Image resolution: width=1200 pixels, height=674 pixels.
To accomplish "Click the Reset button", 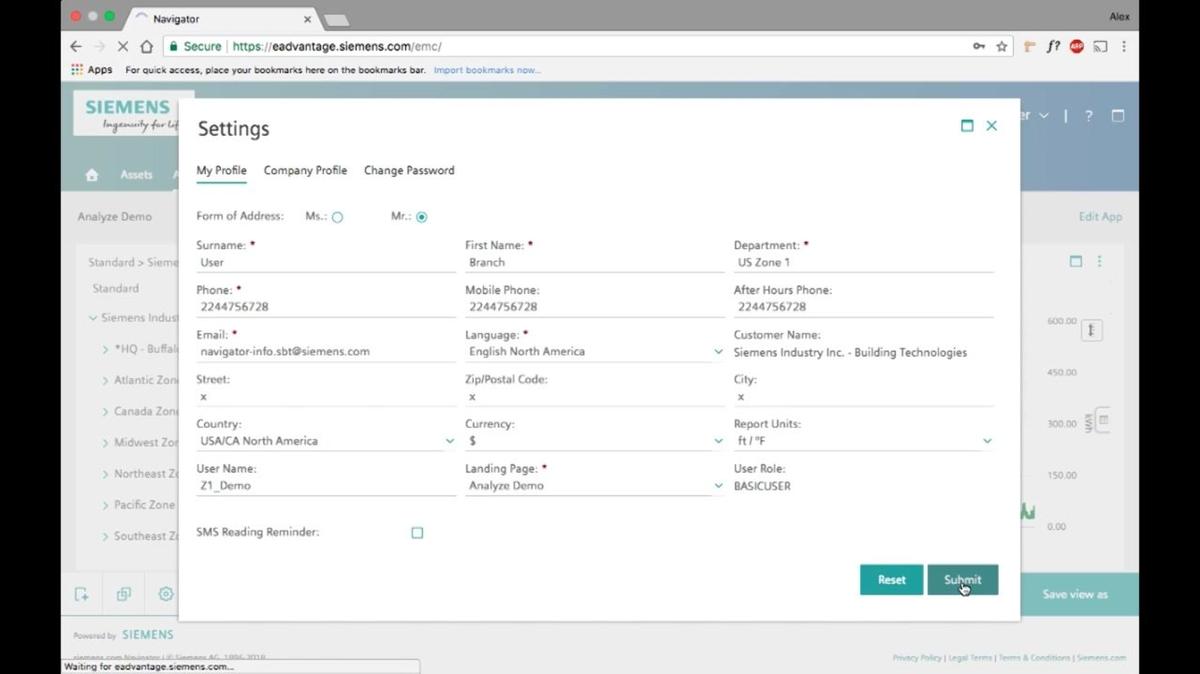I will coord(891,580).
